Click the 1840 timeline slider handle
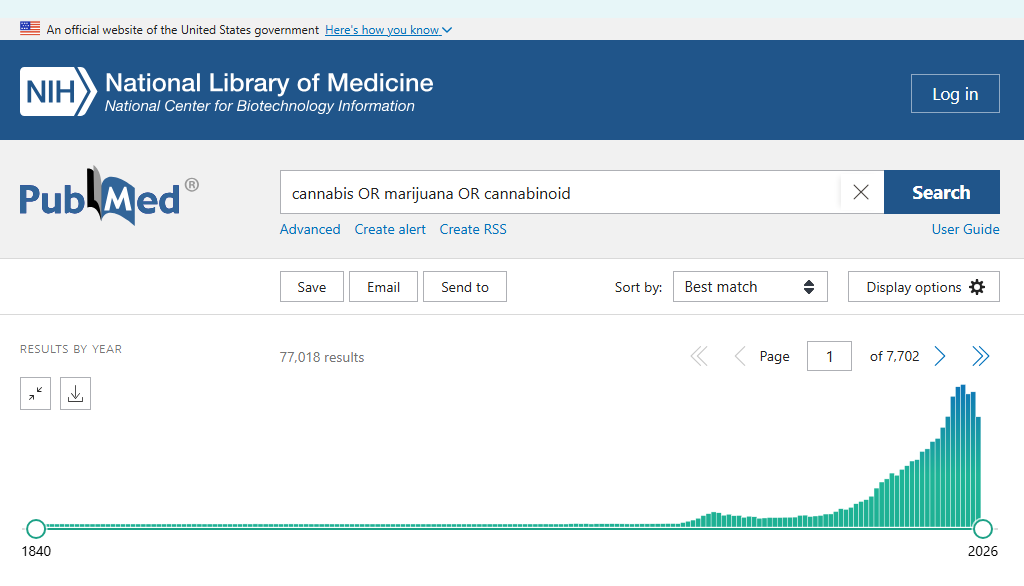1024x586 pixels. [36, 528]
